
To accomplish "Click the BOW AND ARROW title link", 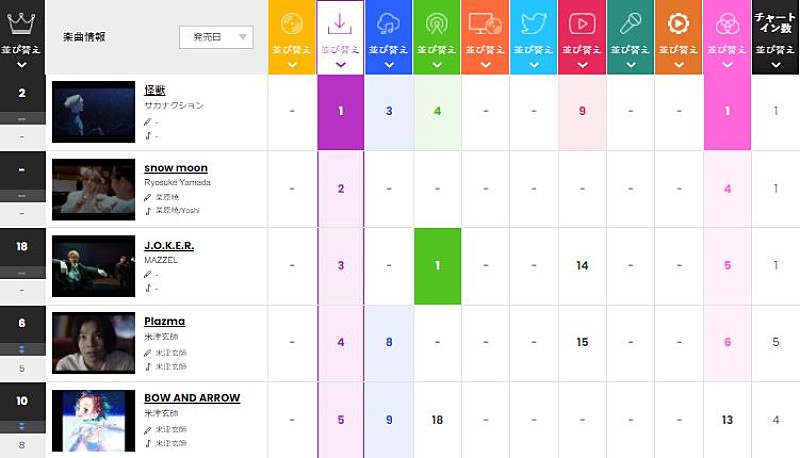I will point(192,398).
